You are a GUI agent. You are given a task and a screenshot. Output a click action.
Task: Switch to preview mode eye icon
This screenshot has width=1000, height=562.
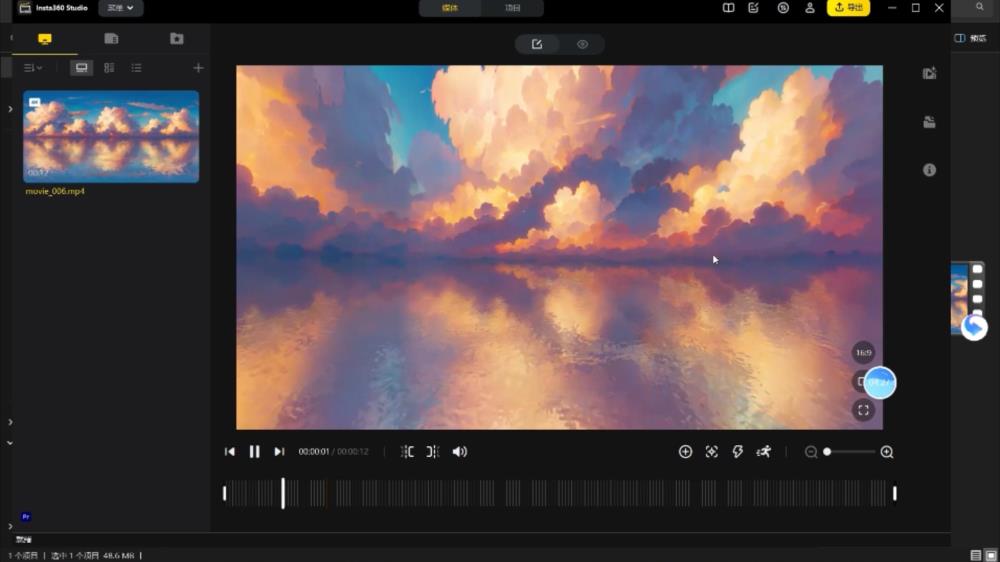pyautogui.click(x=582, y=44)
